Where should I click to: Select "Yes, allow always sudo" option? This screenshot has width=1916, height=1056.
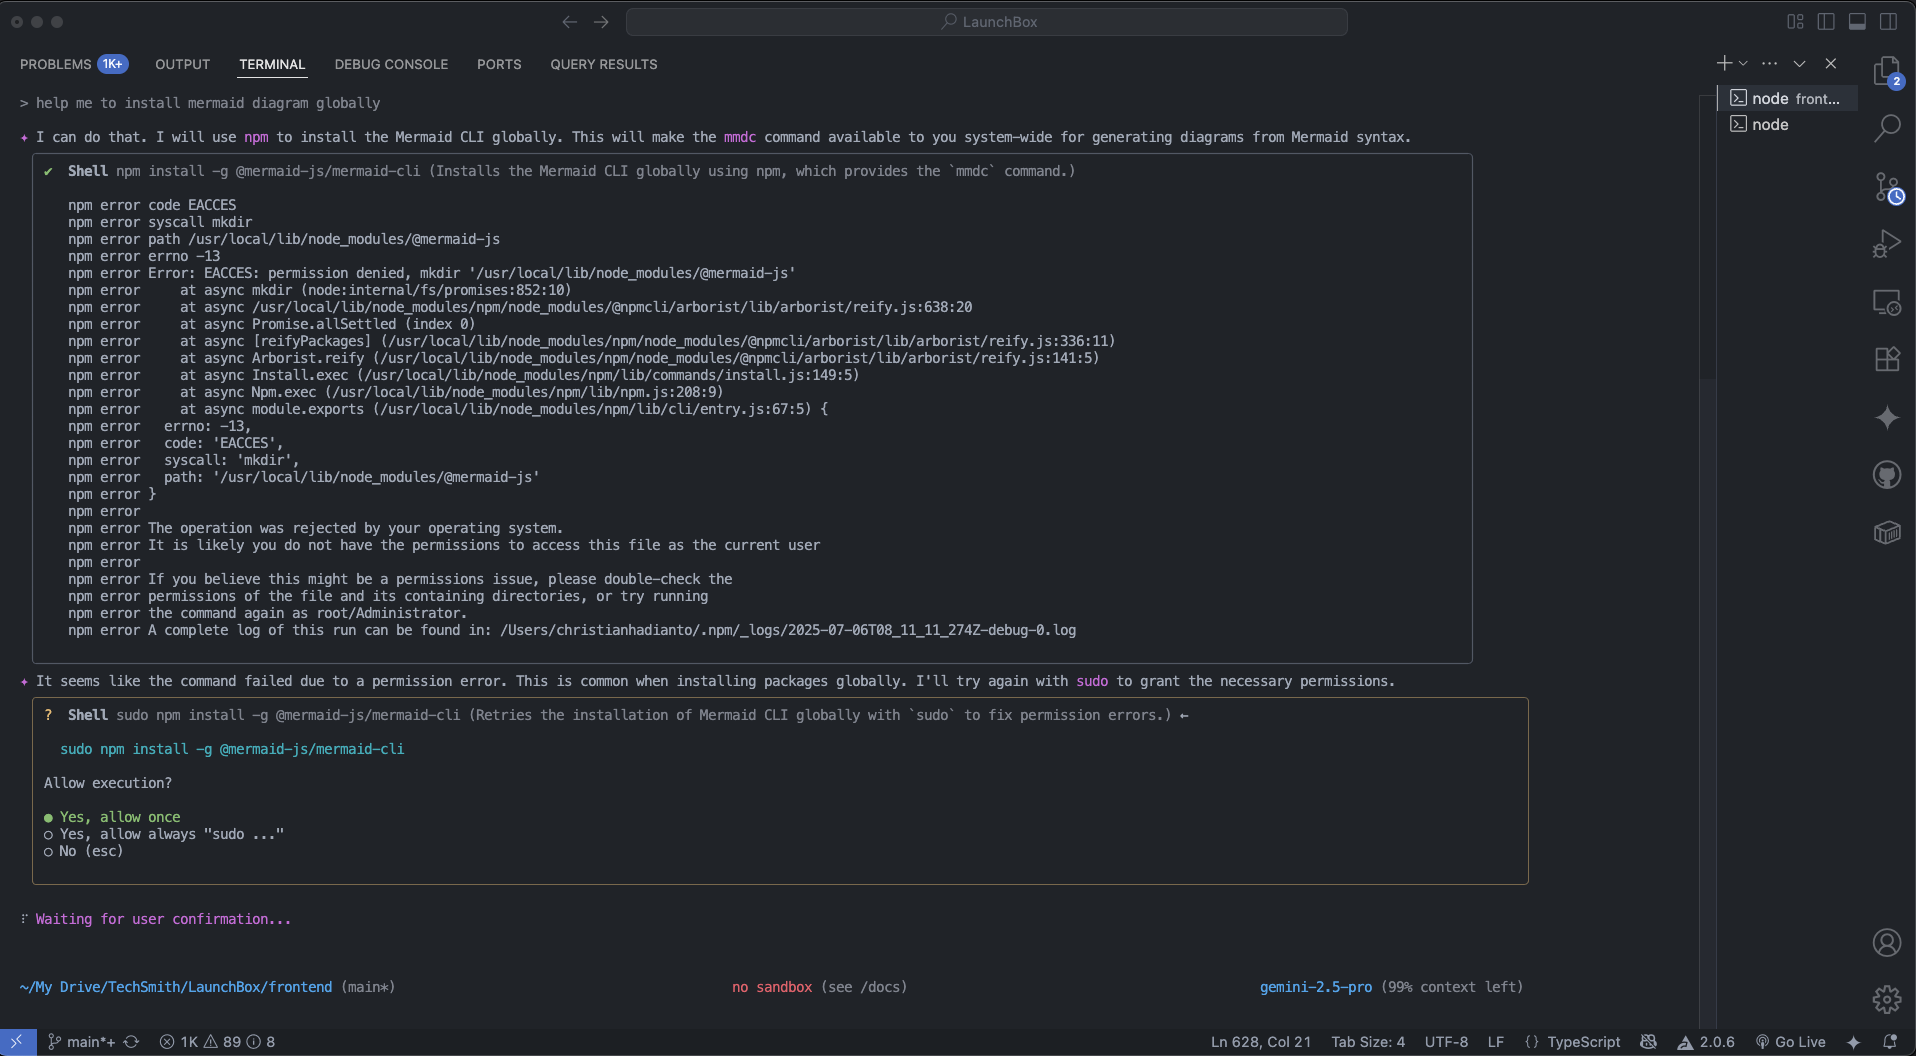pos(172,834)
